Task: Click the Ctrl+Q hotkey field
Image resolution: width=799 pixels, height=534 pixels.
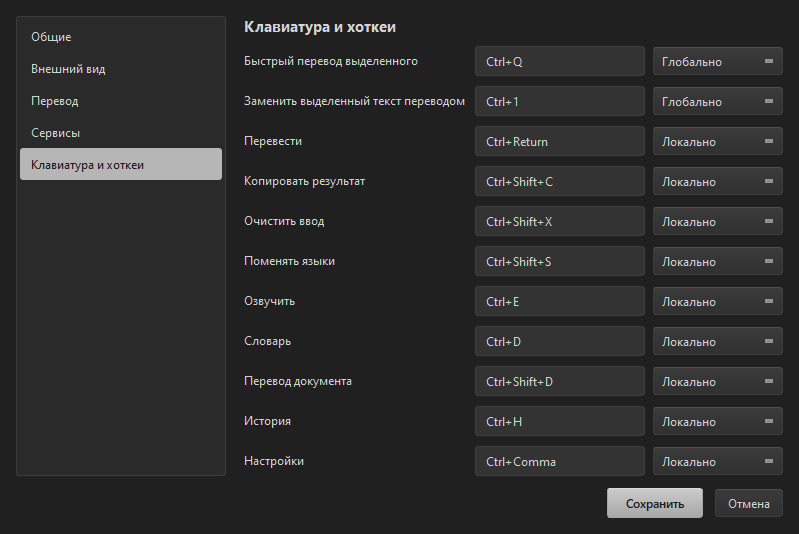Action: [560, 61]
